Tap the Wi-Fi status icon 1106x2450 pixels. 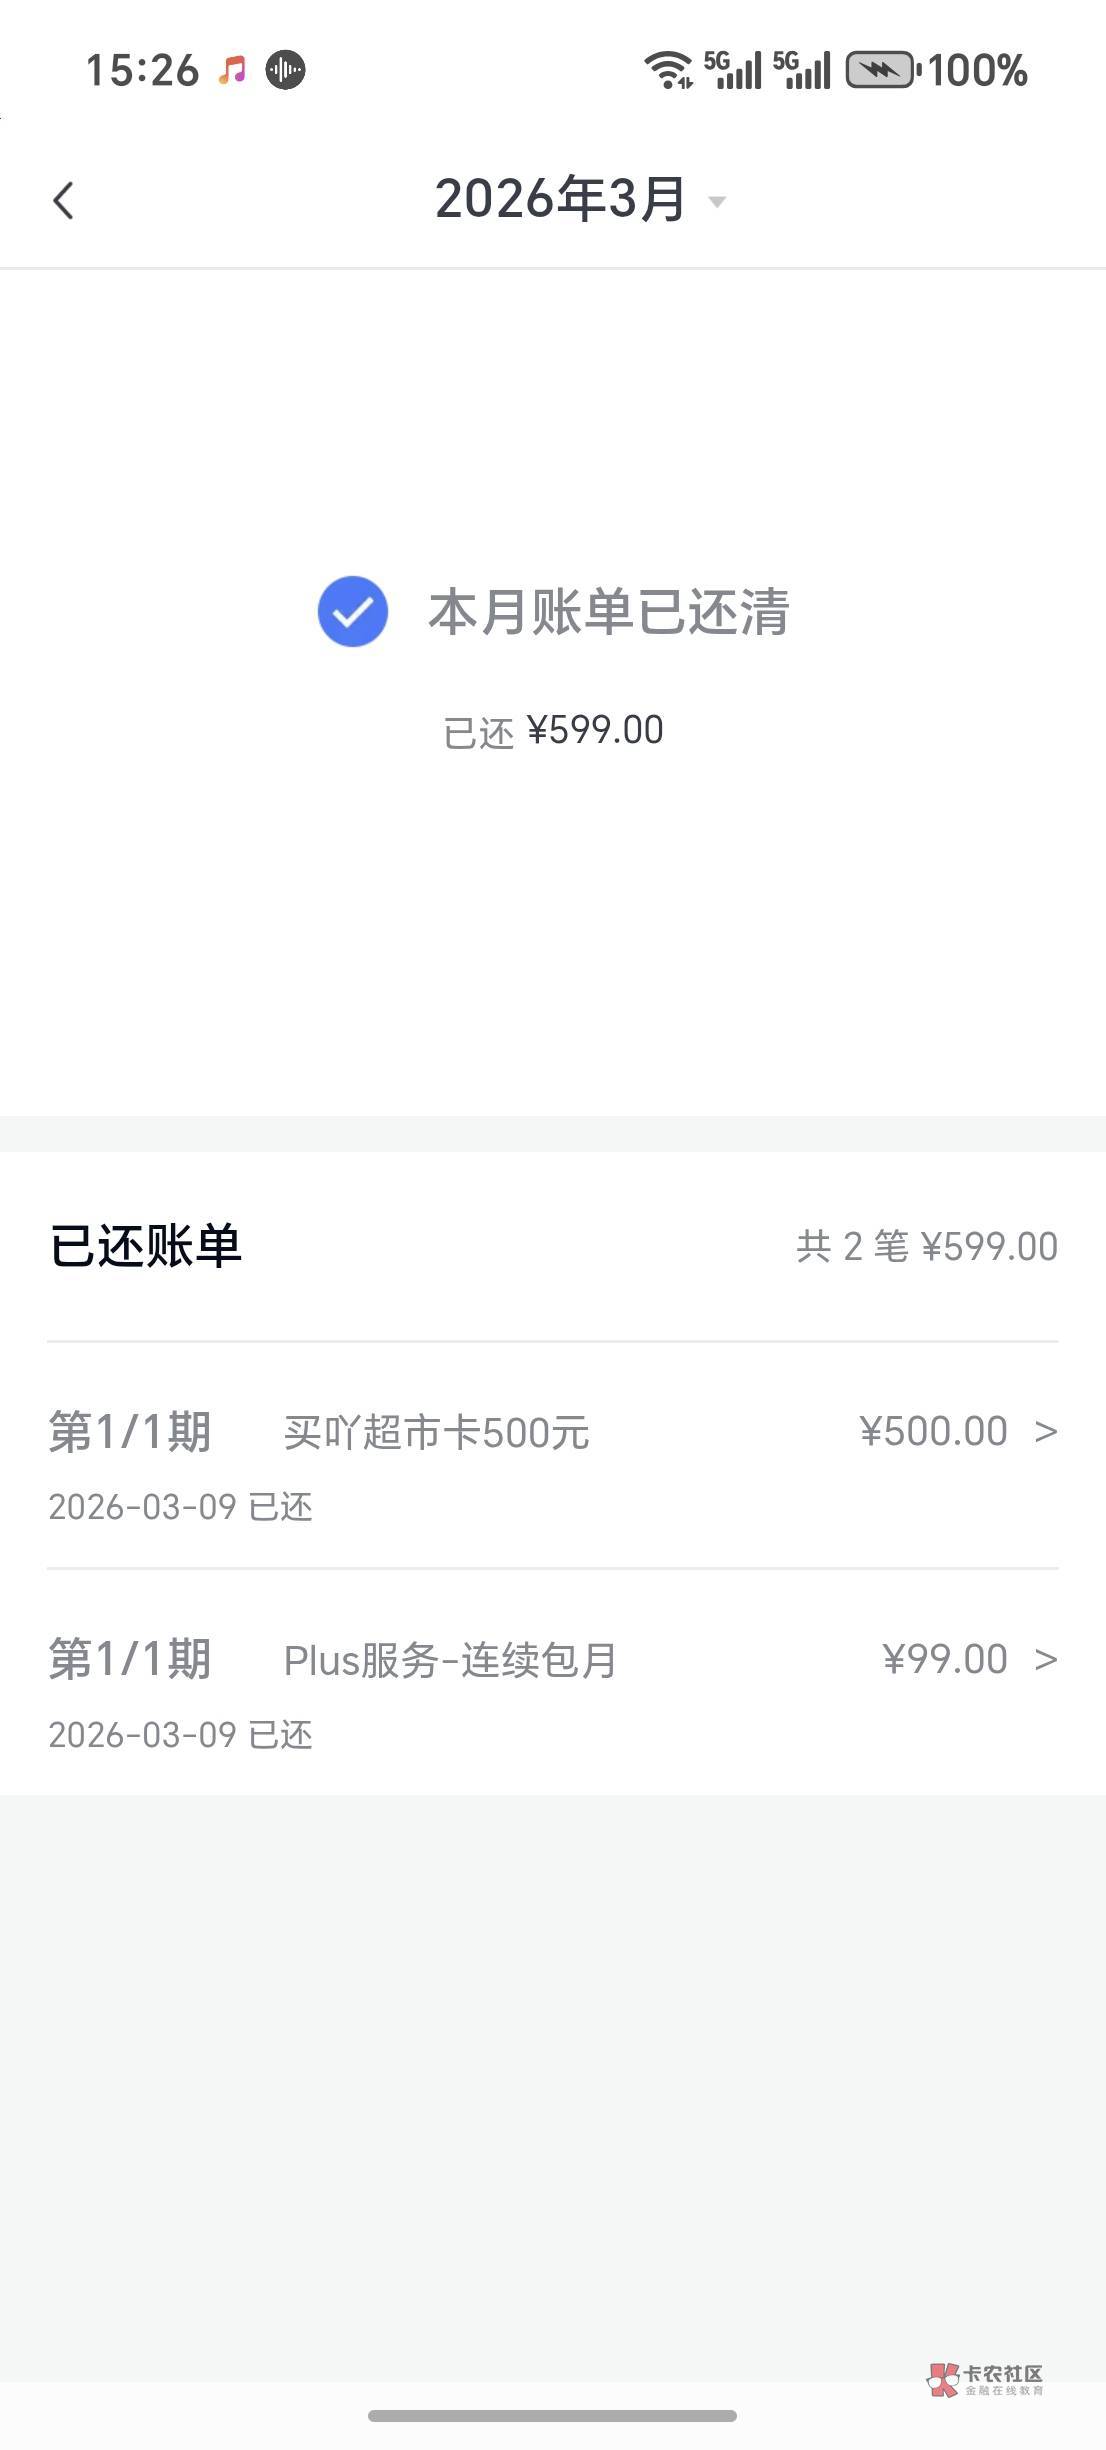(668, 70)
